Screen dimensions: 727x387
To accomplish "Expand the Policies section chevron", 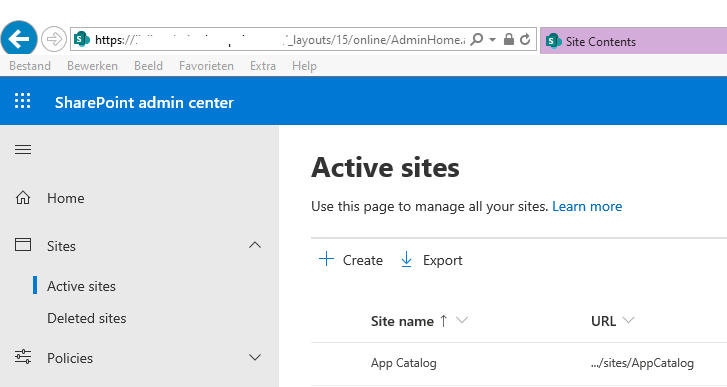I will click(255, 357).
